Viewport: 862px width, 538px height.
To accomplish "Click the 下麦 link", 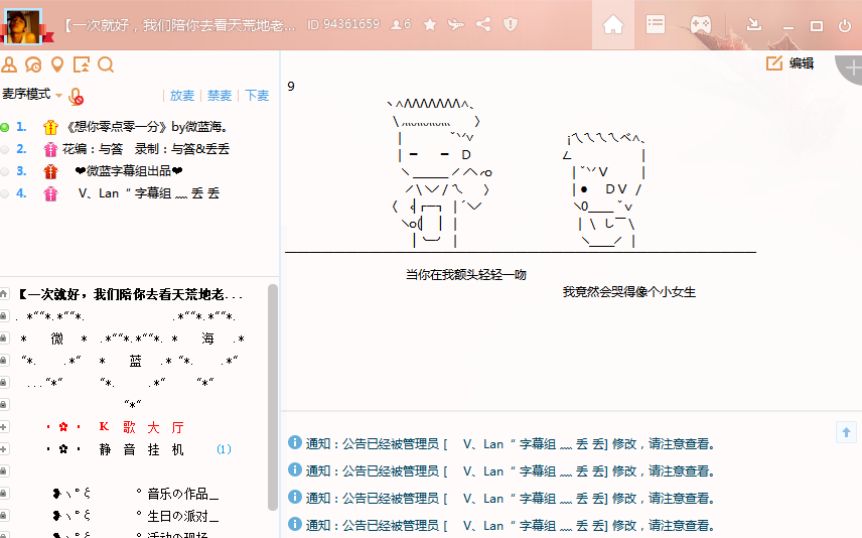I will click(257, 95).
